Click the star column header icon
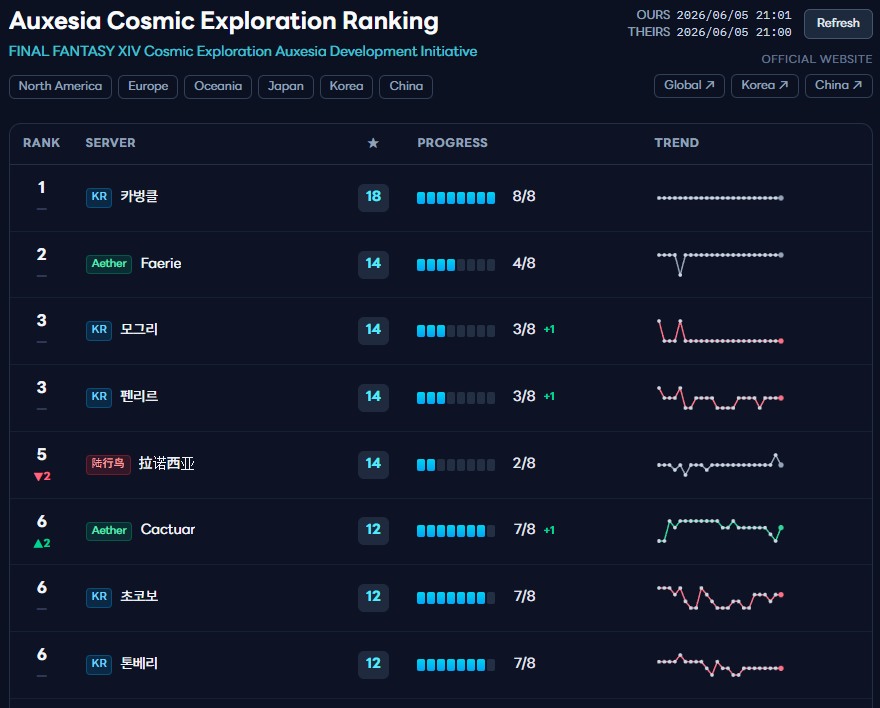This screenshot has height=708, width=880. [x=373, y=143]
